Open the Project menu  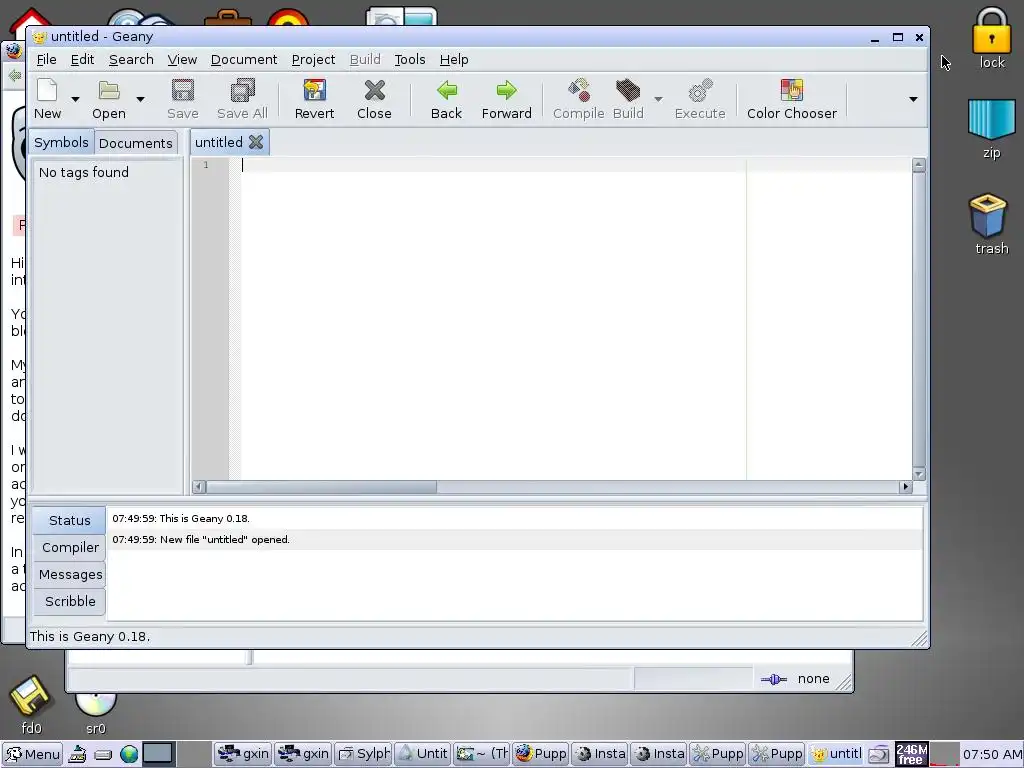313,59
